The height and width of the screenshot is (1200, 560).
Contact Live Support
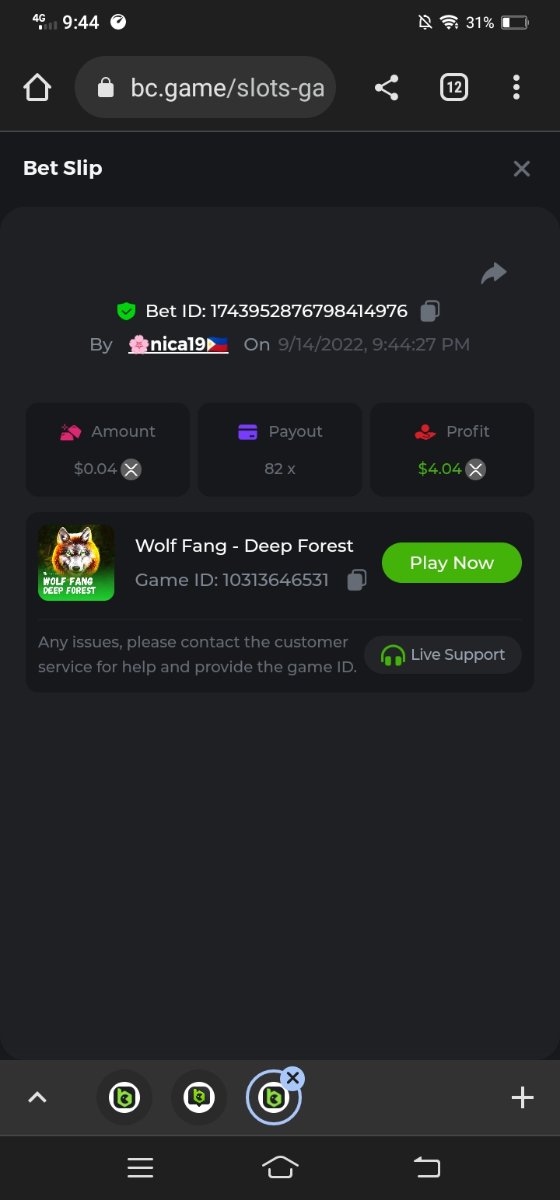pyautogui.click(x=443, y=655)
